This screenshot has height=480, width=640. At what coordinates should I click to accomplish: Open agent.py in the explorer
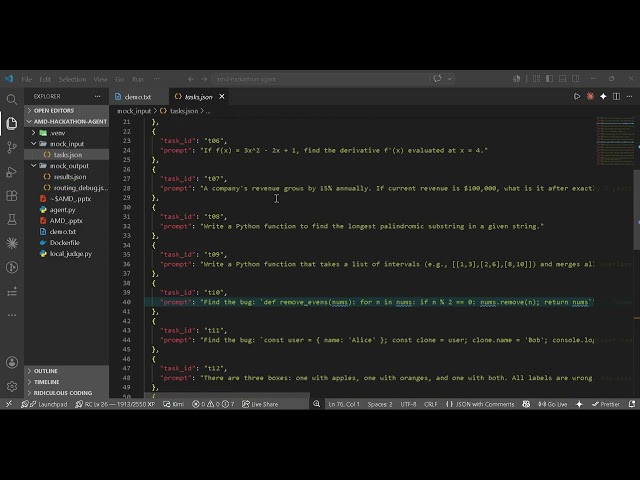(62, 210)
